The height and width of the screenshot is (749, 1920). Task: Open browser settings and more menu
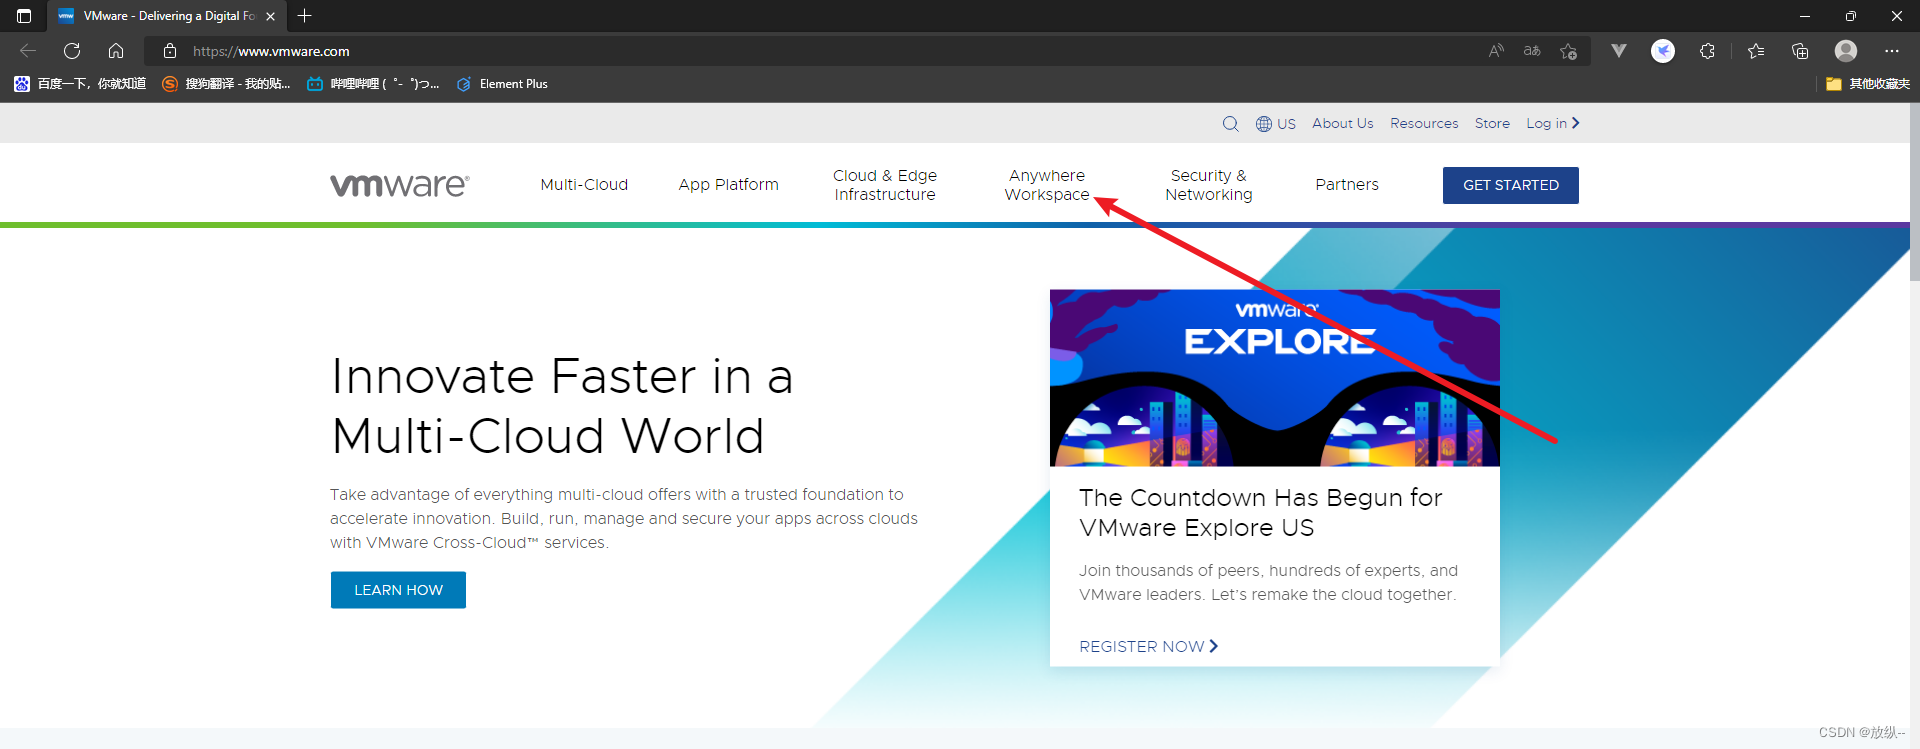[x=1892, y=51]
